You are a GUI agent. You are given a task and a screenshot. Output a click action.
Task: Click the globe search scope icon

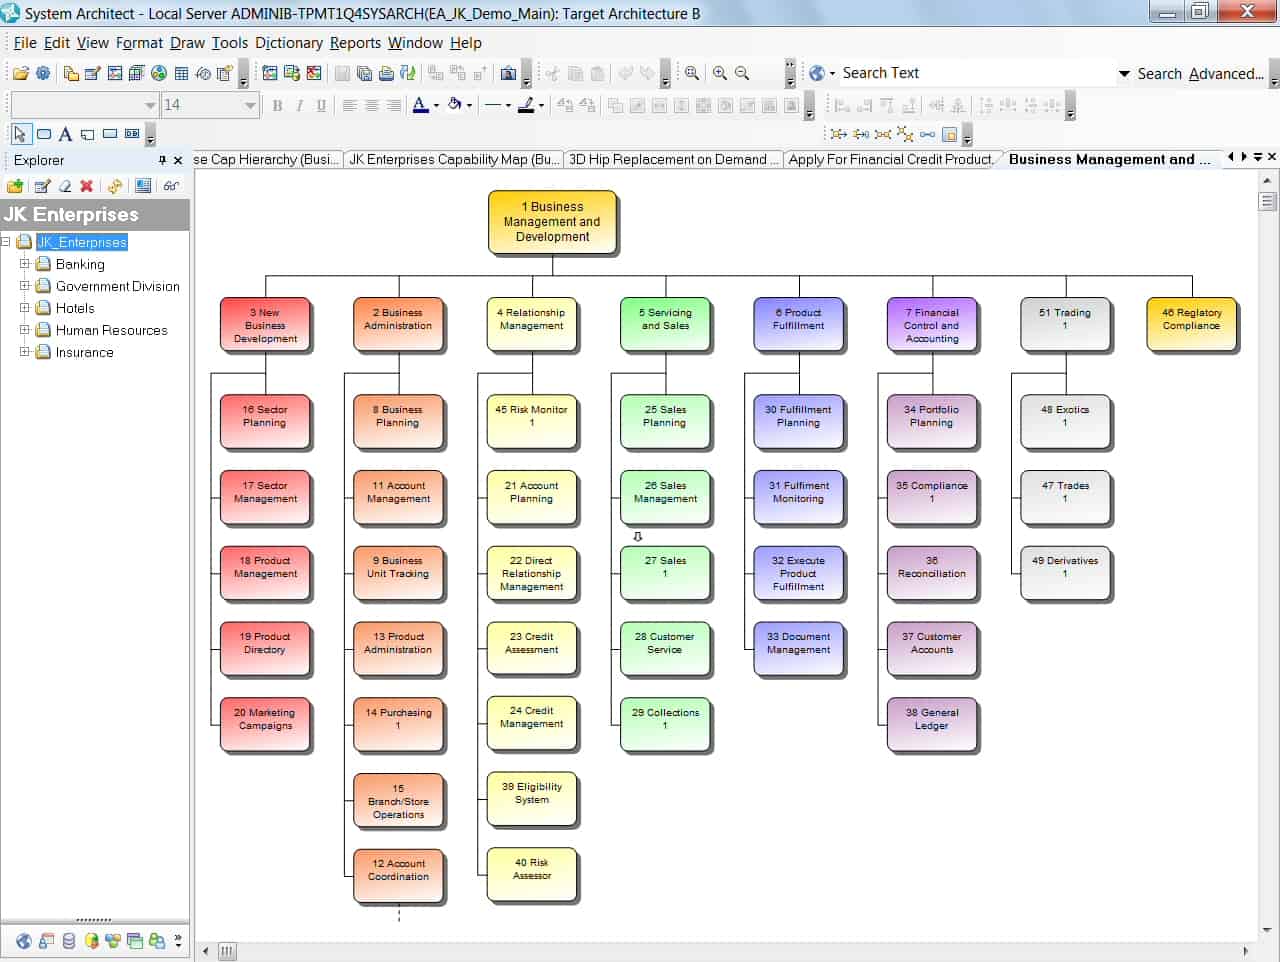point(817,73)
